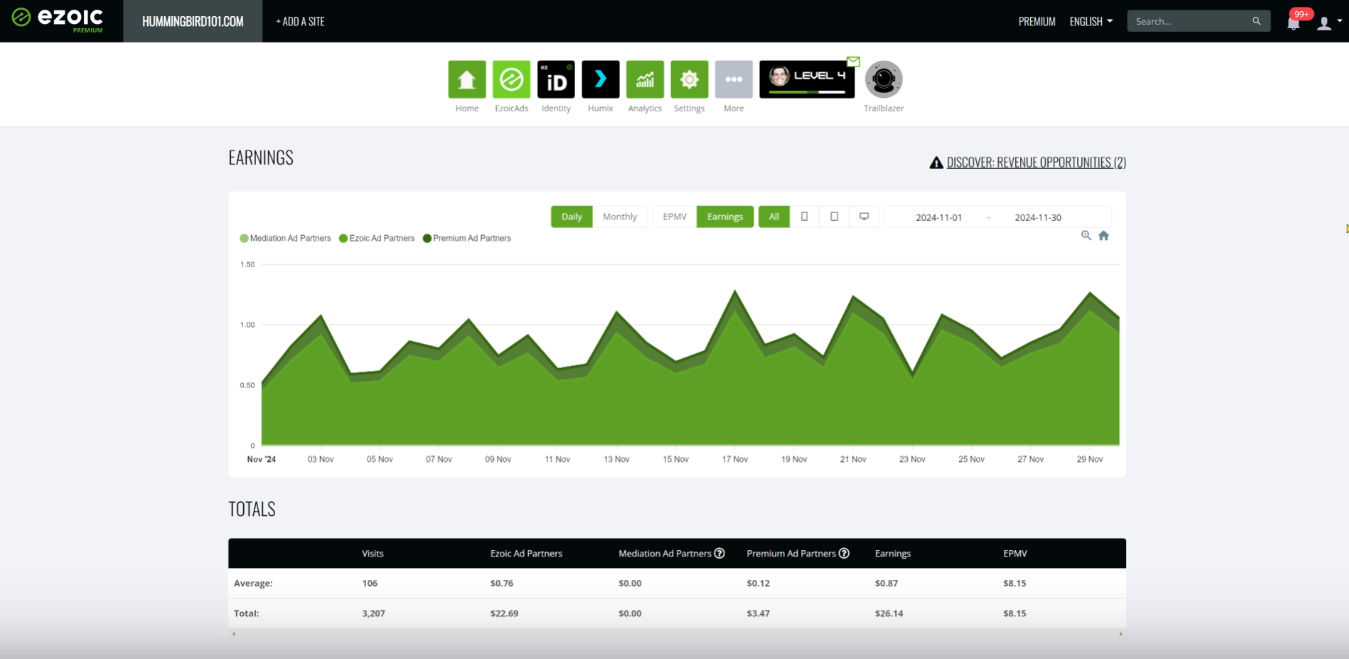
Task: Click the Trailblazer astronaut icon
Action: [884, 79]
